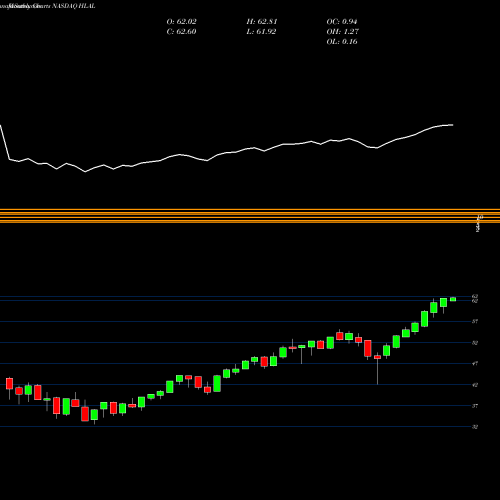Select the high value H: 62.81
The height and width of the screenshot is (500, 500).
(x=262, y=22)
